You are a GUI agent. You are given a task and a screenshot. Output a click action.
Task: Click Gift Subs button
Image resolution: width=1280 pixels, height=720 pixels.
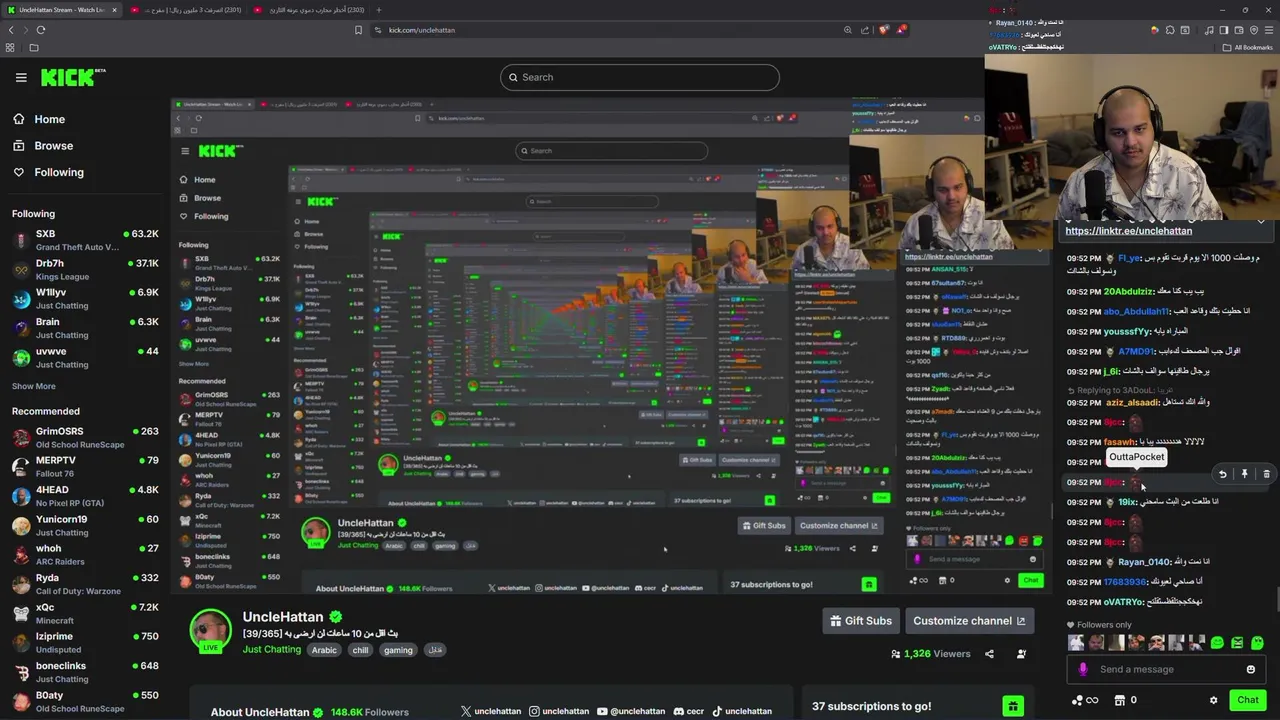coord(860,621)
